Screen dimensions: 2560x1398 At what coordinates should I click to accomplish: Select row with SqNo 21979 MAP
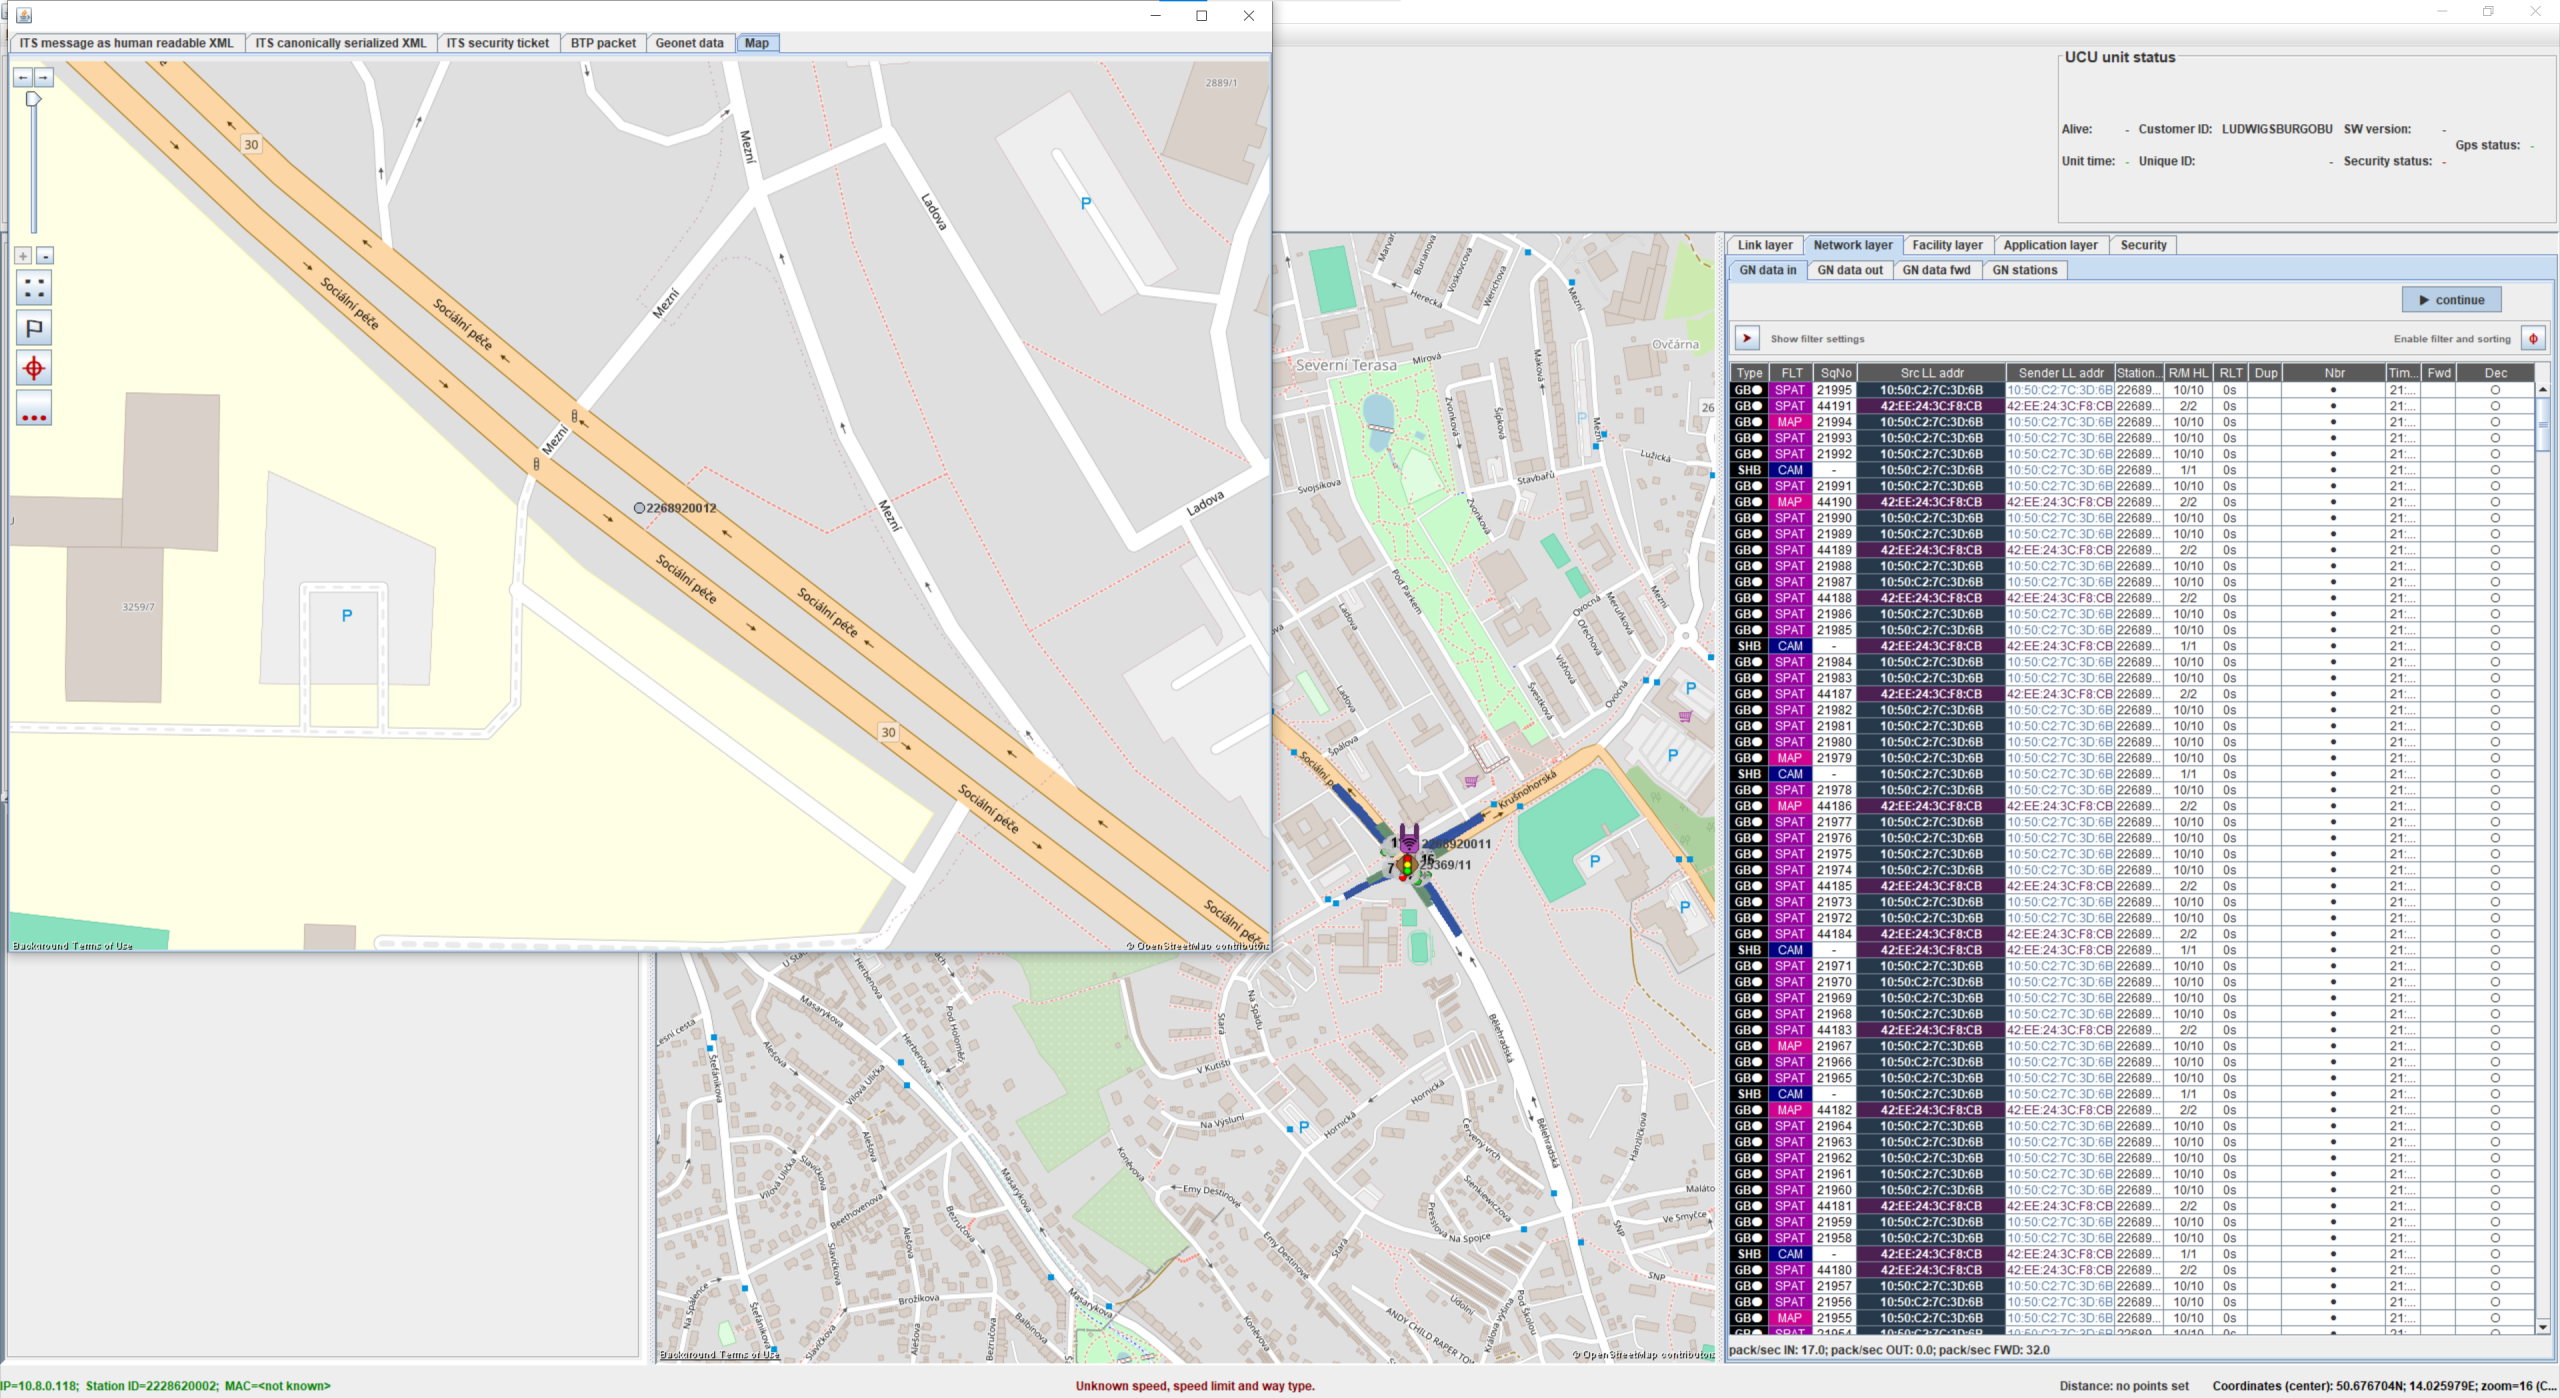tap(2132, 758)
